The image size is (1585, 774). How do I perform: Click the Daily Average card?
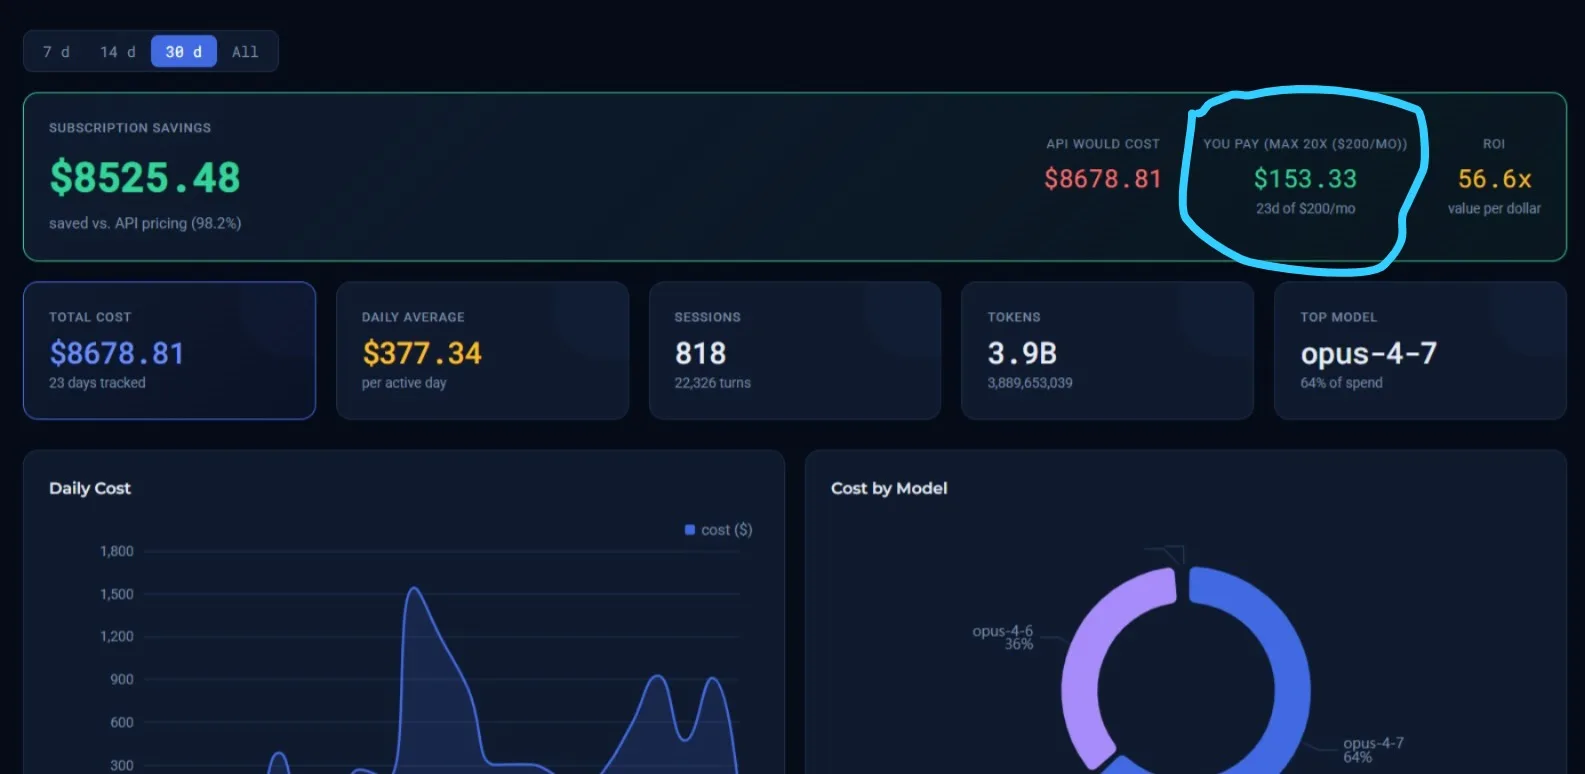click(x=482, y=350)
